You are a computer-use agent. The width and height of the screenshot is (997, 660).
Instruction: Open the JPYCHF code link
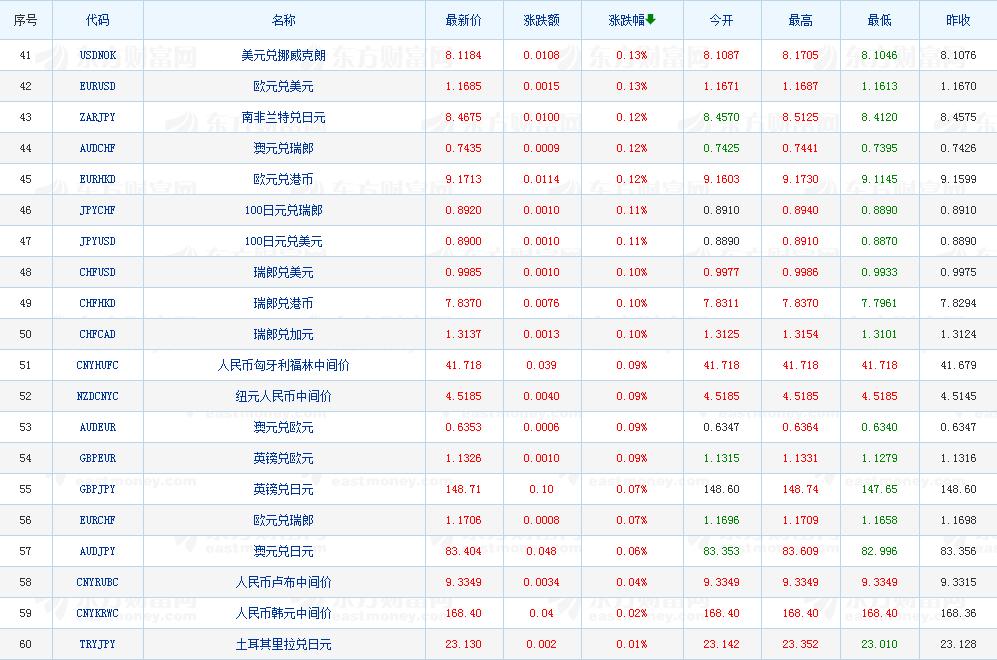tap(98, 210)
